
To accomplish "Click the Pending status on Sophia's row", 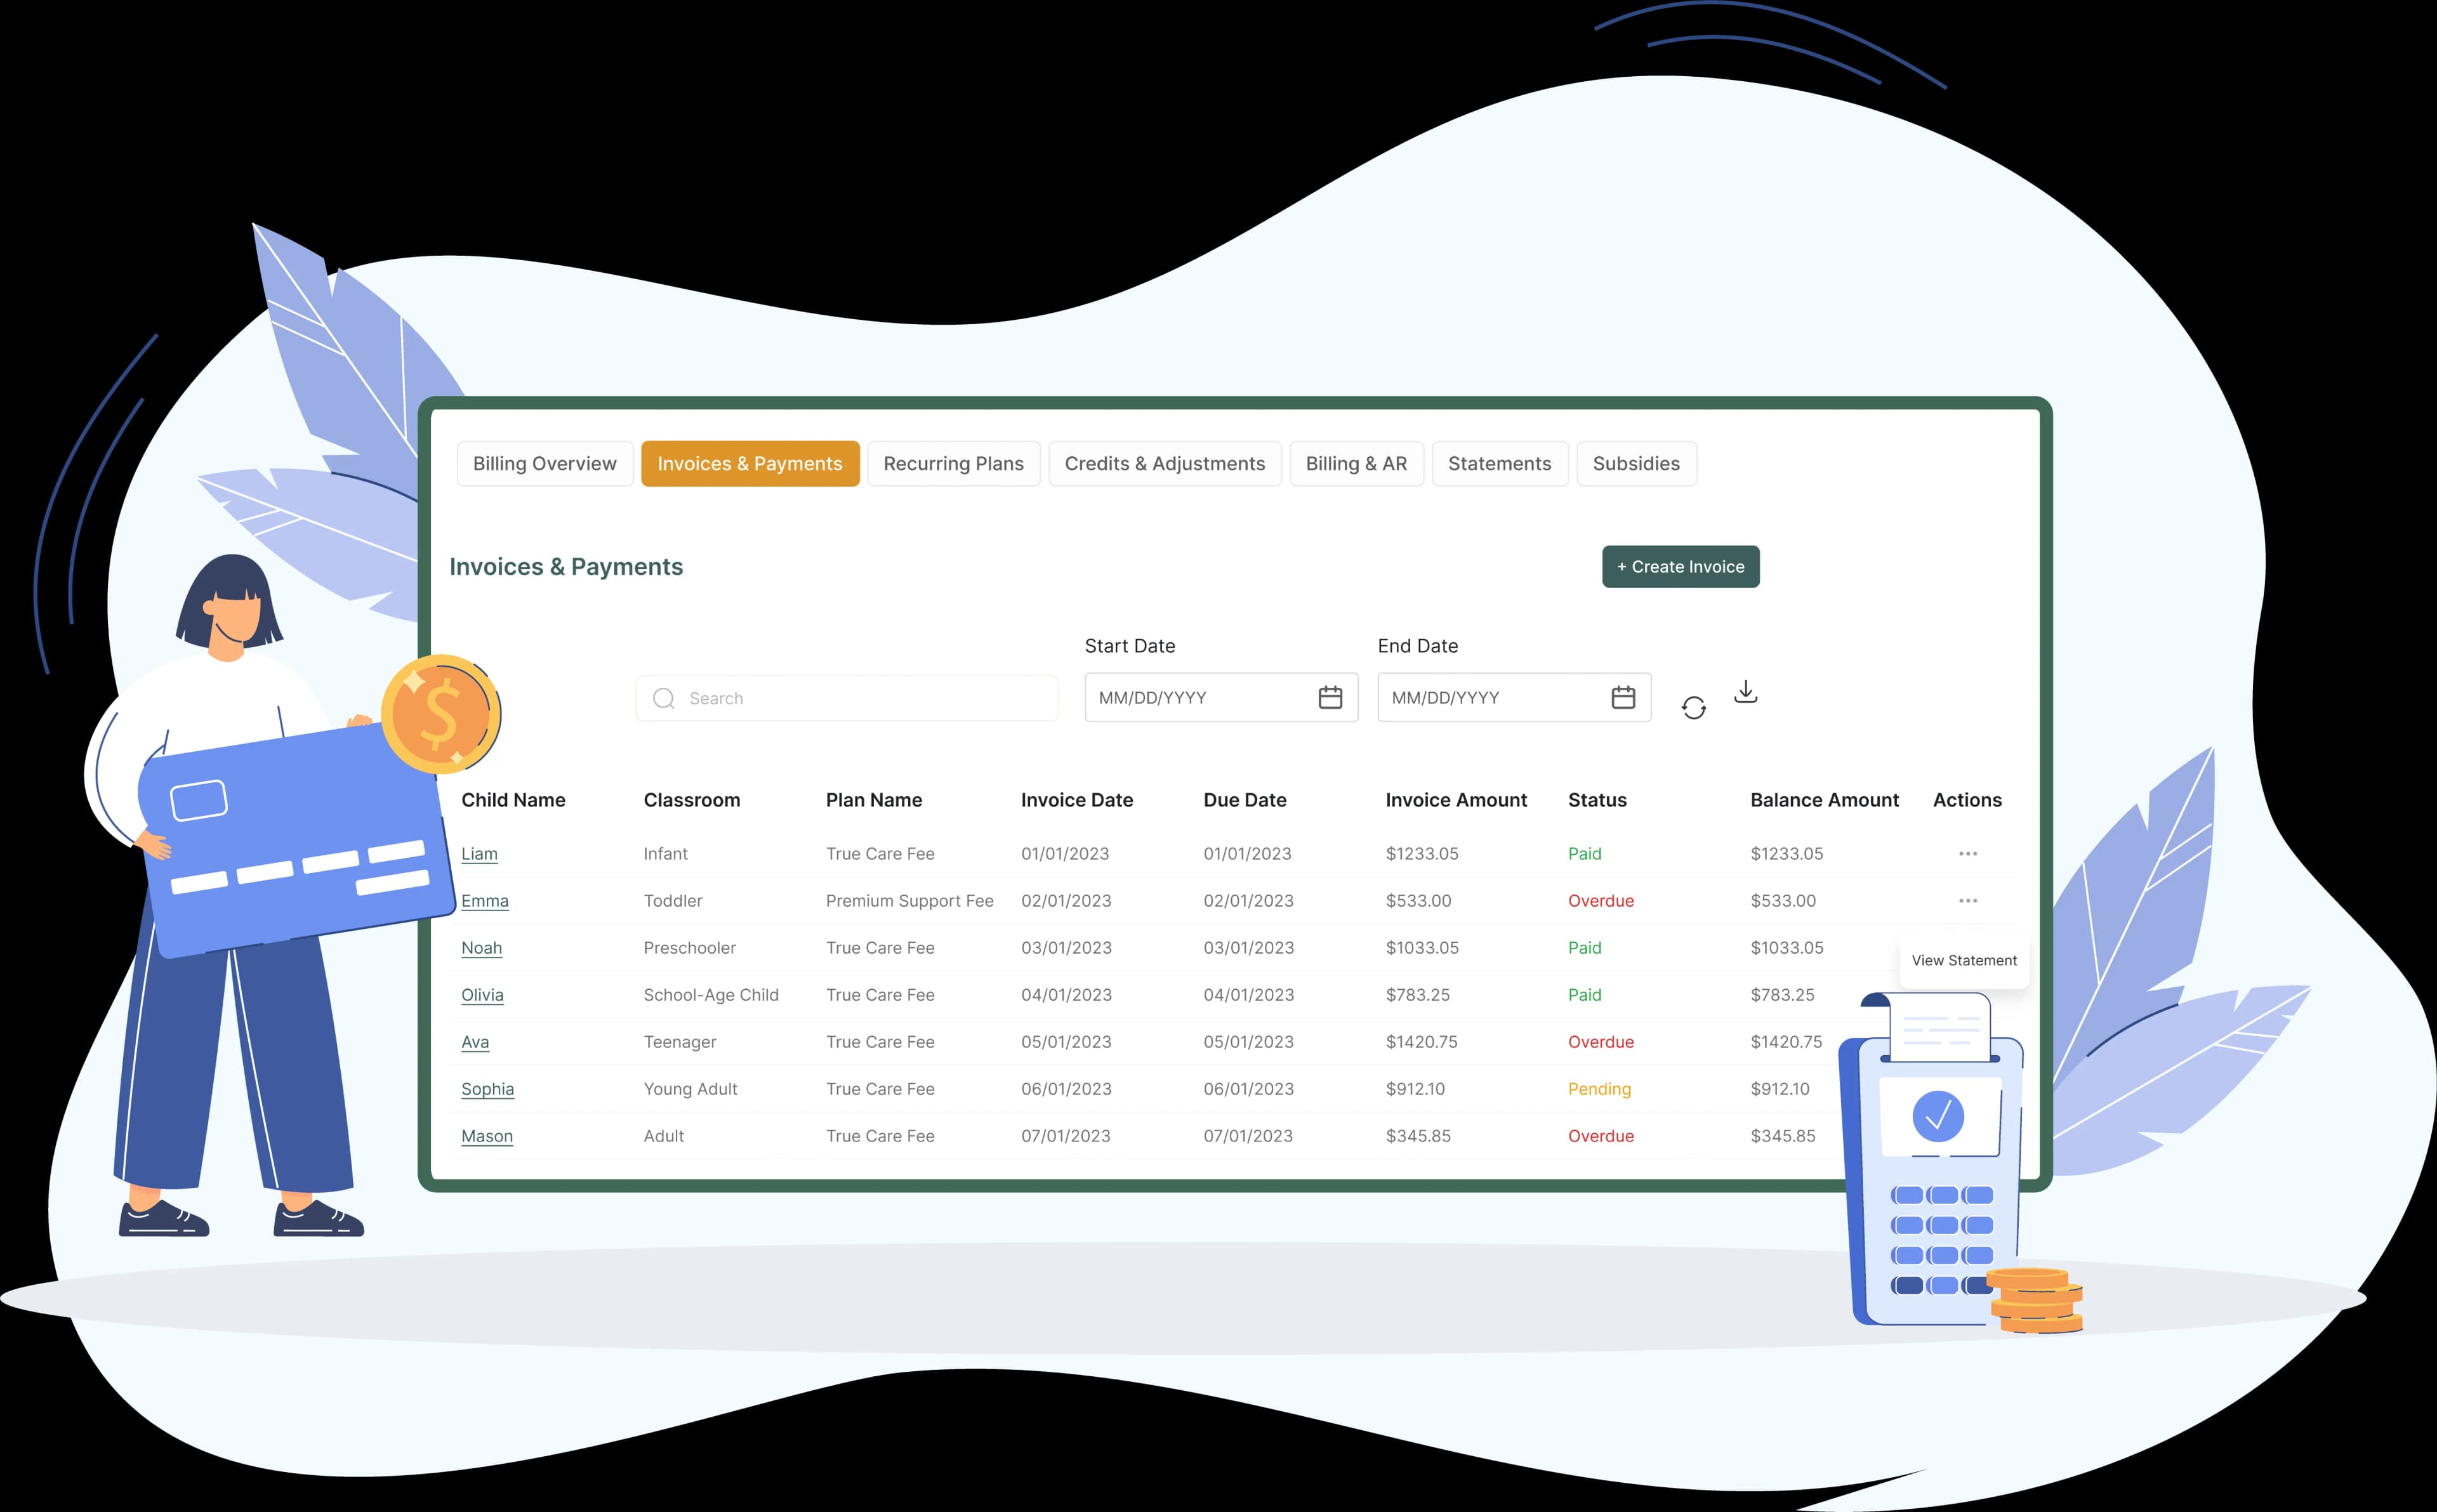I will (1599, 1088).
